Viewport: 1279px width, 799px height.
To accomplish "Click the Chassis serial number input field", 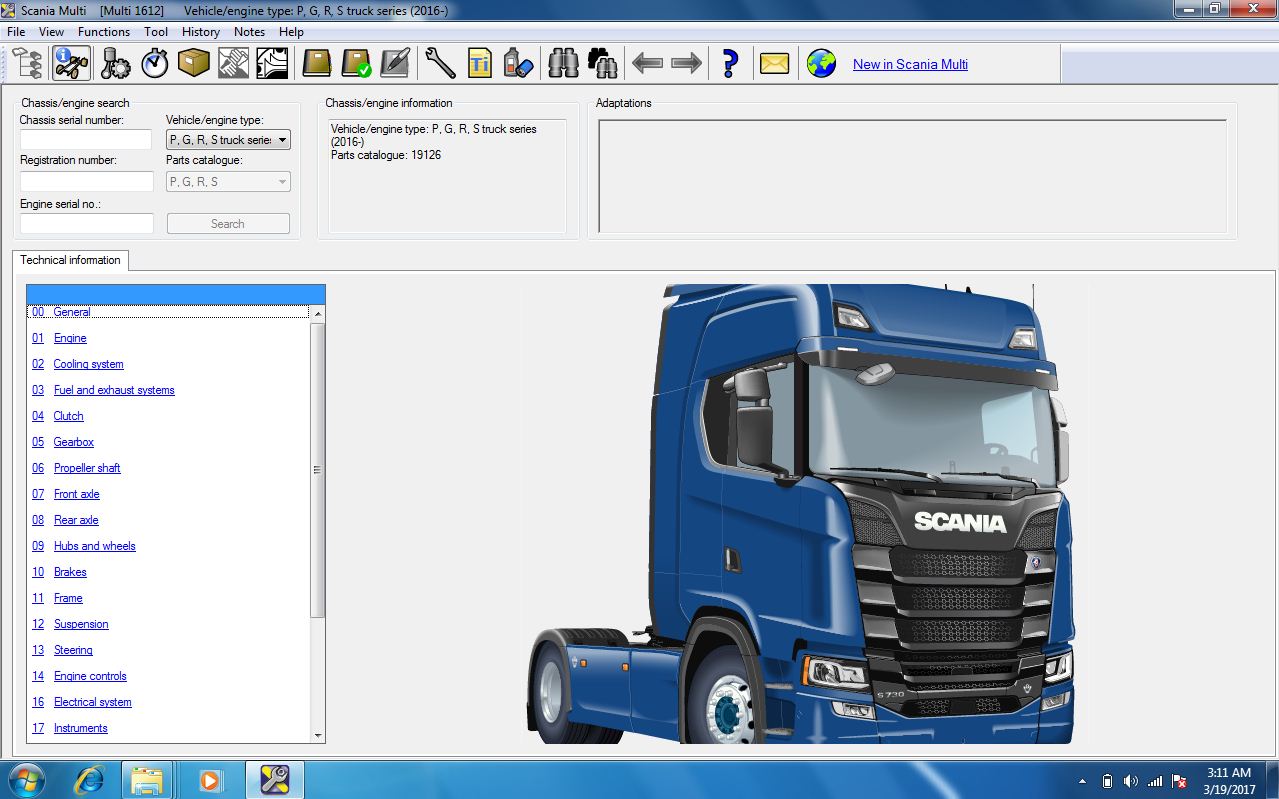I will click(x=86, y=140).
